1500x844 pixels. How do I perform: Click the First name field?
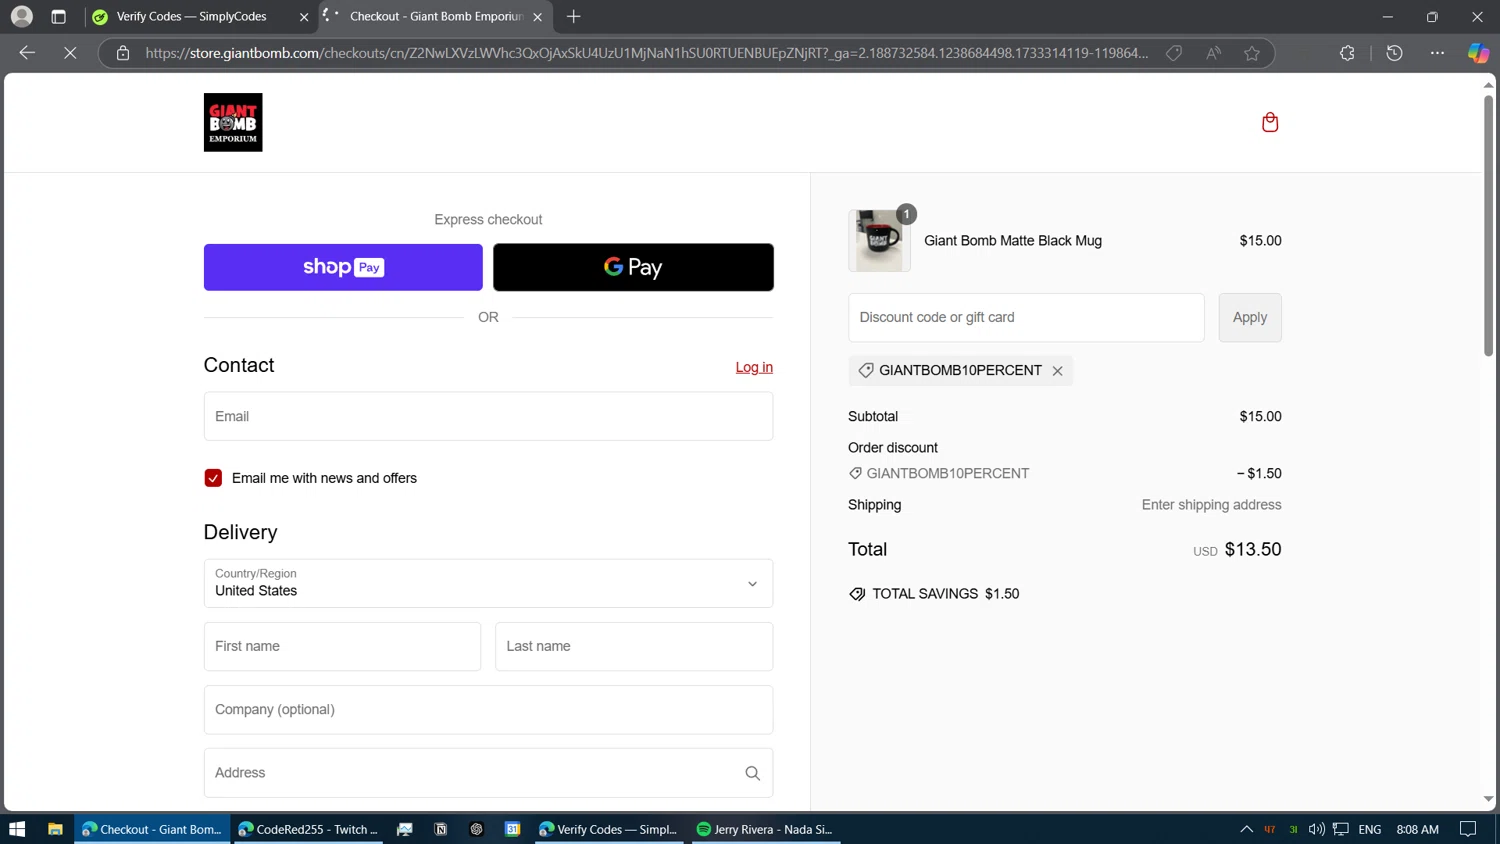[342, 646]
